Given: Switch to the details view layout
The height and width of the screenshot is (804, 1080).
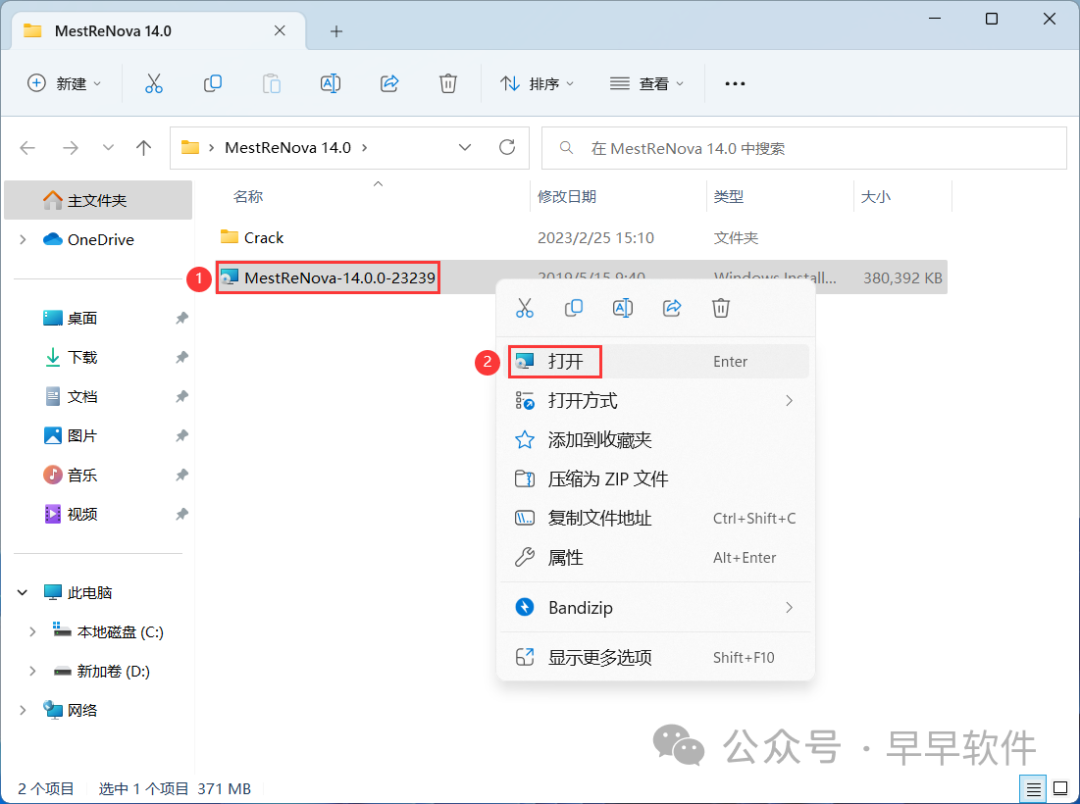Looking at the screenshot, I should click(x=1033, y=787).
